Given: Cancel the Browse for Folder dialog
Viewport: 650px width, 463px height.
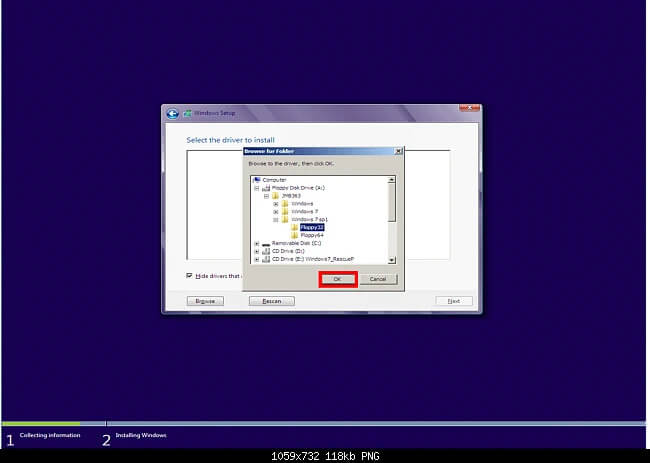Looking at the screenshot, I should (x=378, y=279).
